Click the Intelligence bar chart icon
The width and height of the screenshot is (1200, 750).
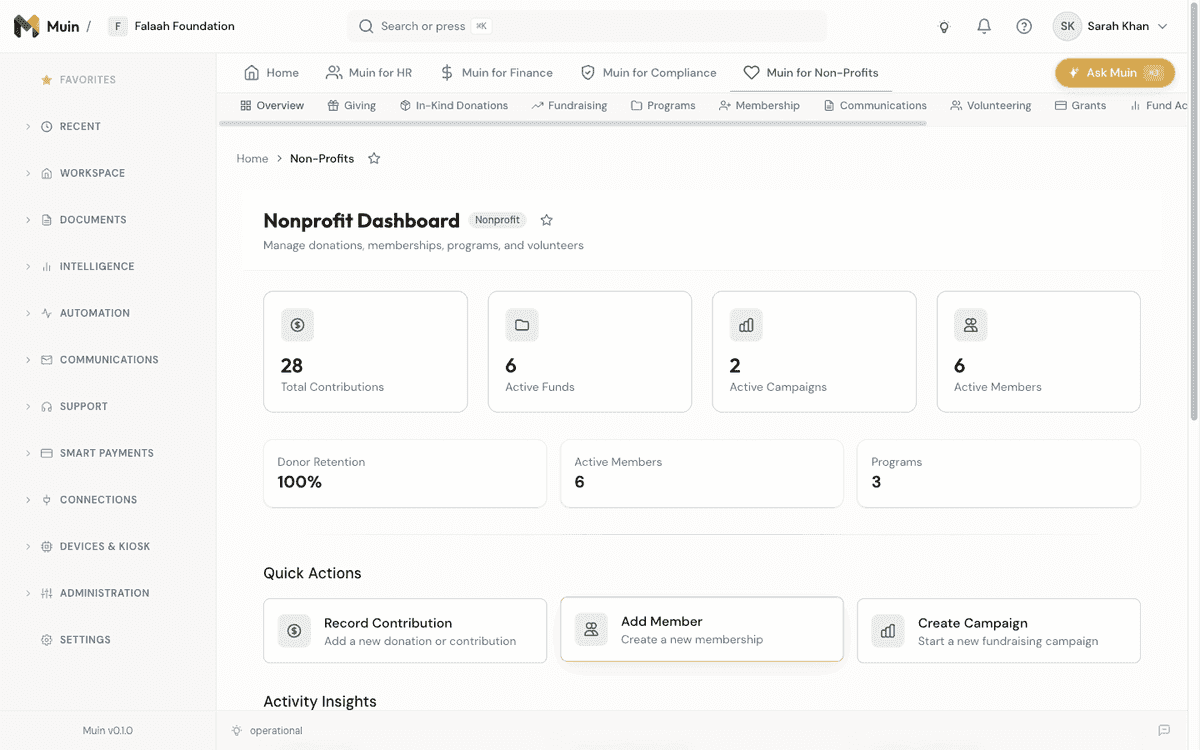click(x=46, y=267)
